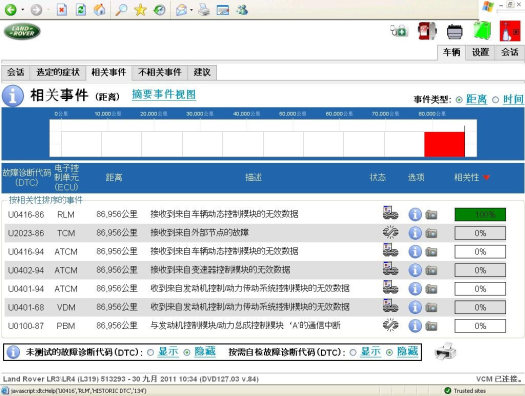
Task: Select DTC code U0416-86
Action: (x=26, y=215)
